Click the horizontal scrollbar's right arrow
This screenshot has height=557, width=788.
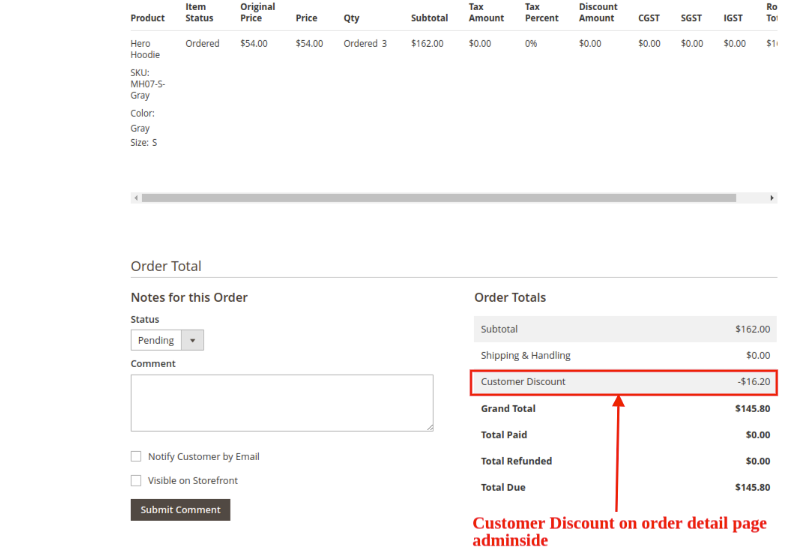[772, 198]
